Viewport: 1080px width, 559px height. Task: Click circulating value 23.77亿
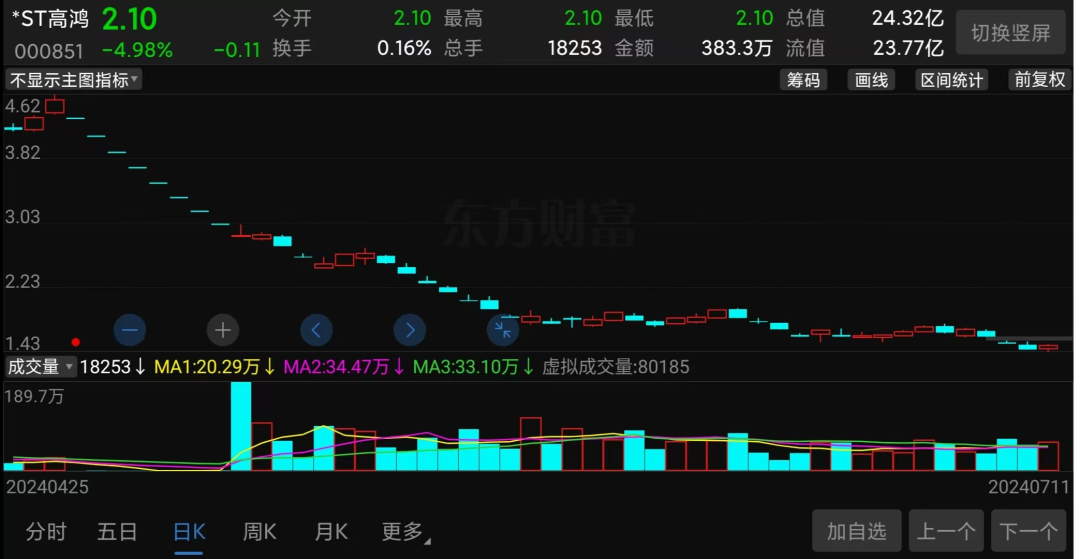(907, 48)
